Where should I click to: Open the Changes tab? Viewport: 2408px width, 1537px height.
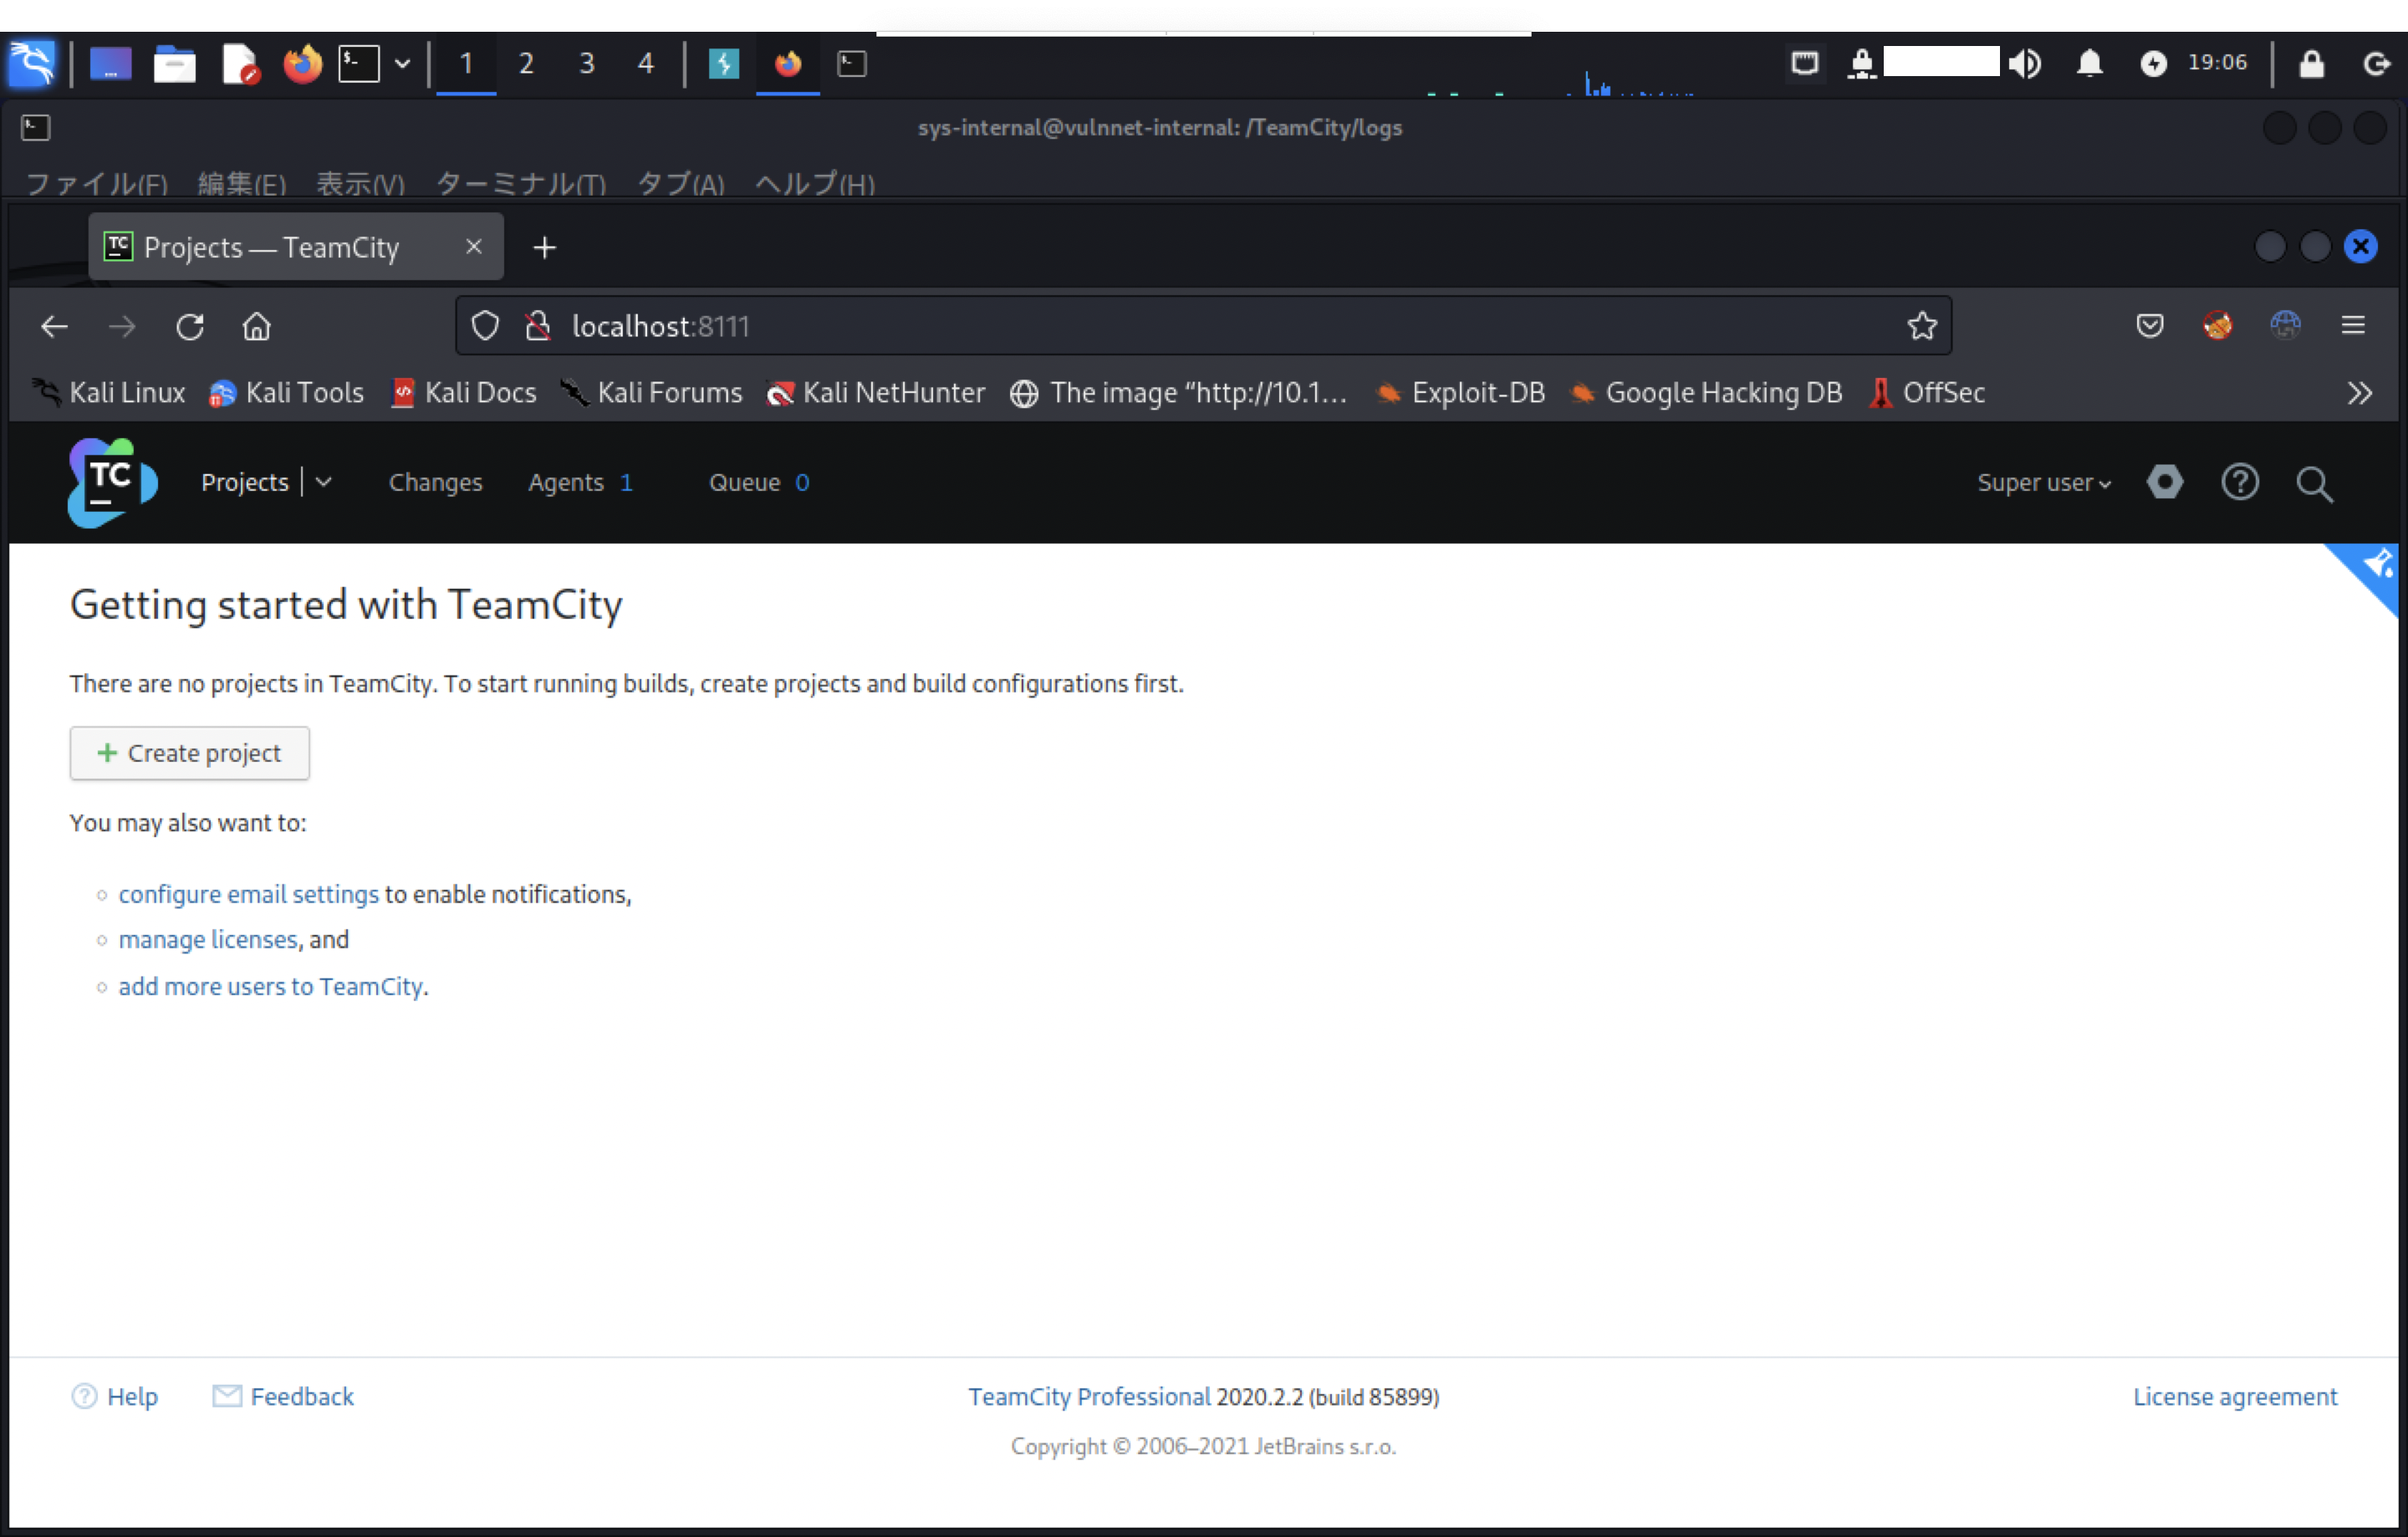(x=435, y=483)
